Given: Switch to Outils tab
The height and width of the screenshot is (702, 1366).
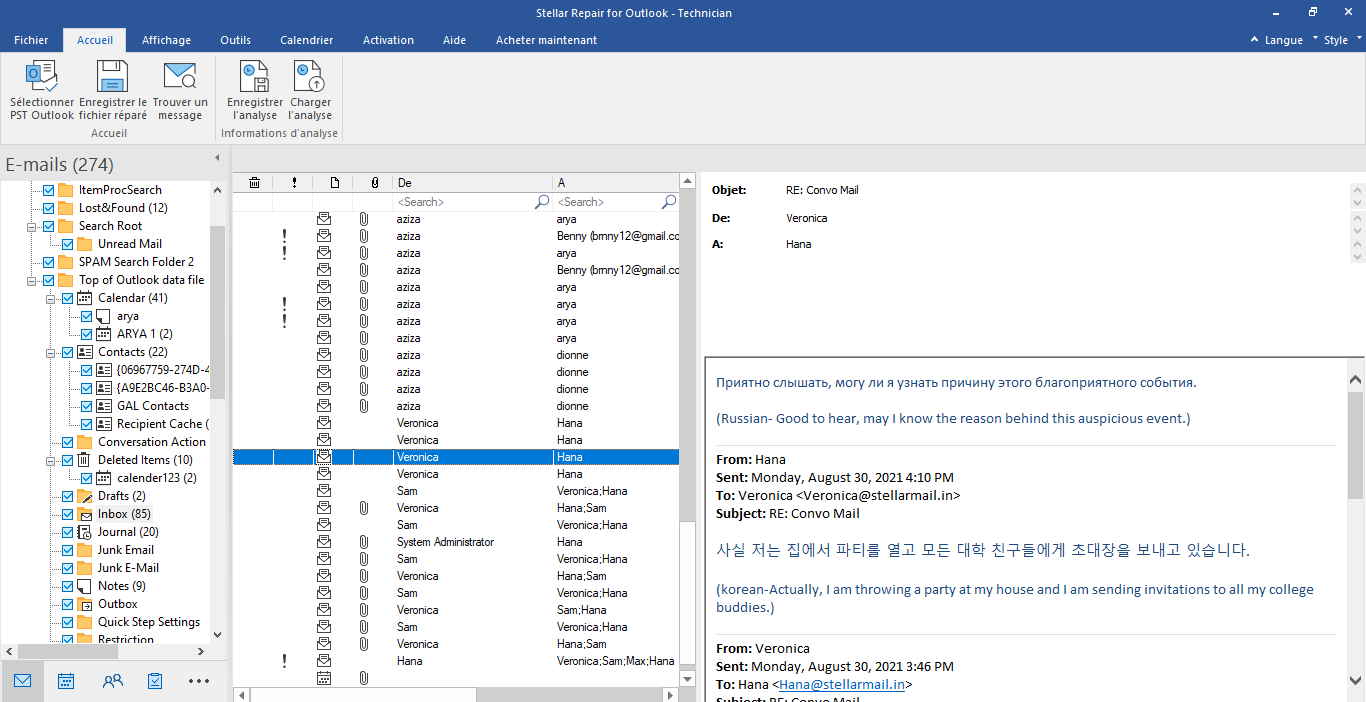Looking at the screenshot, I should coord(236,40).
